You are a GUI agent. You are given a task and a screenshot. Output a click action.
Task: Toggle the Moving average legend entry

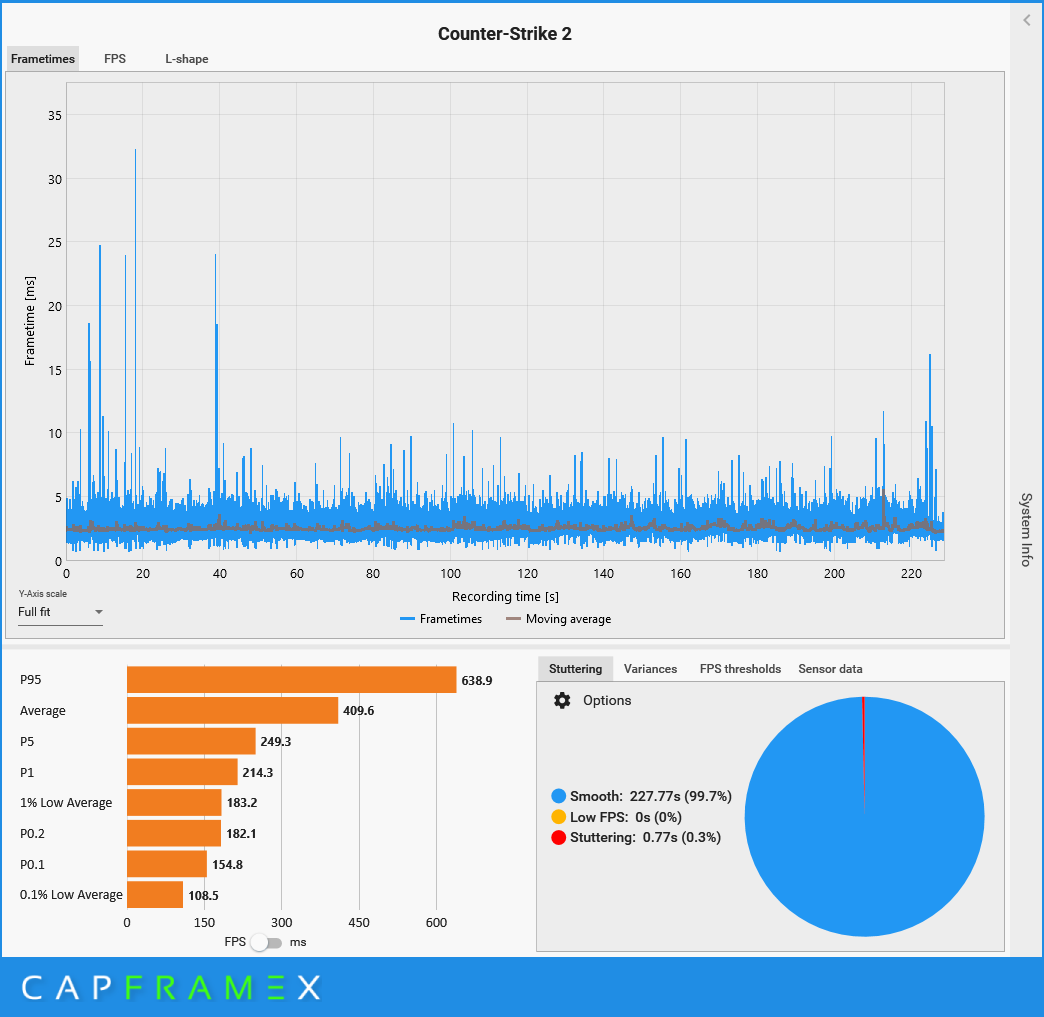[x=558, y=619]
